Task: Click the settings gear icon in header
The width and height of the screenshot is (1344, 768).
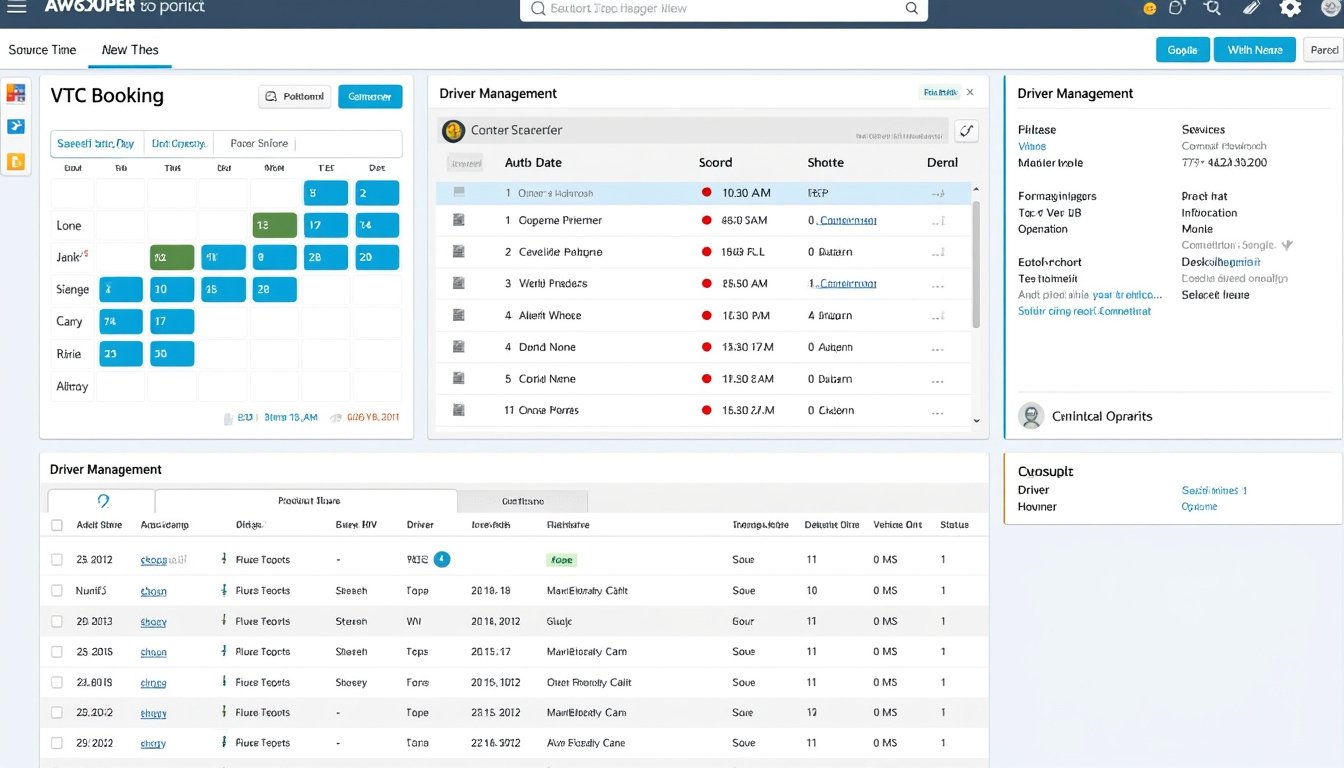Action: [1291, 8]
